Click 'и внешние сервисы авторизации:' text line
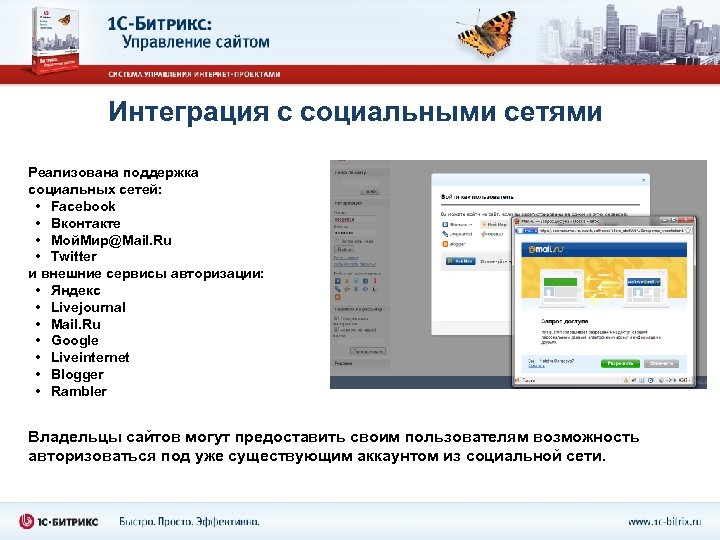The image size is (720, 540). [146, 274]
